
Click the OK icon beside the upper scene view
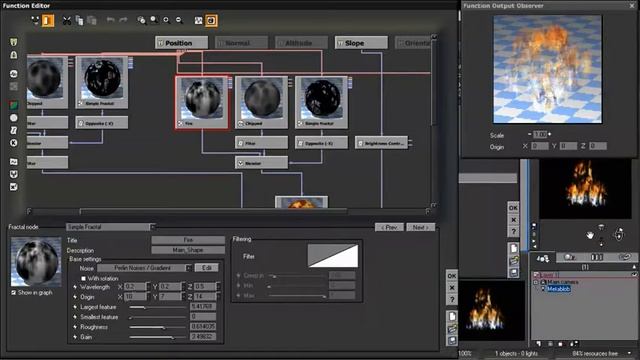(x=513, y=208)
